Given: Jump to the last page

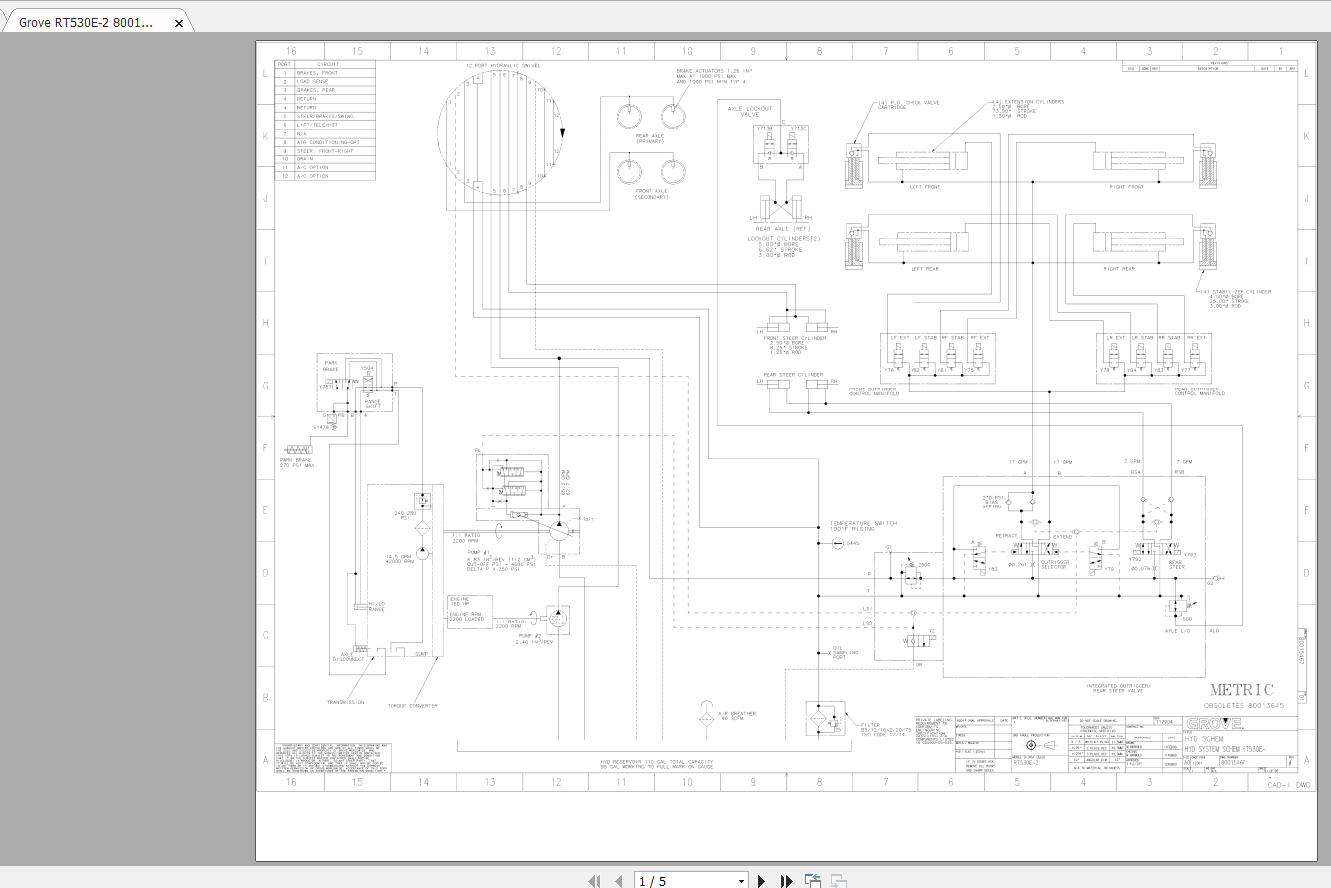Looking at the screenshot, I should pyautogui.click(x=787, y=881).
